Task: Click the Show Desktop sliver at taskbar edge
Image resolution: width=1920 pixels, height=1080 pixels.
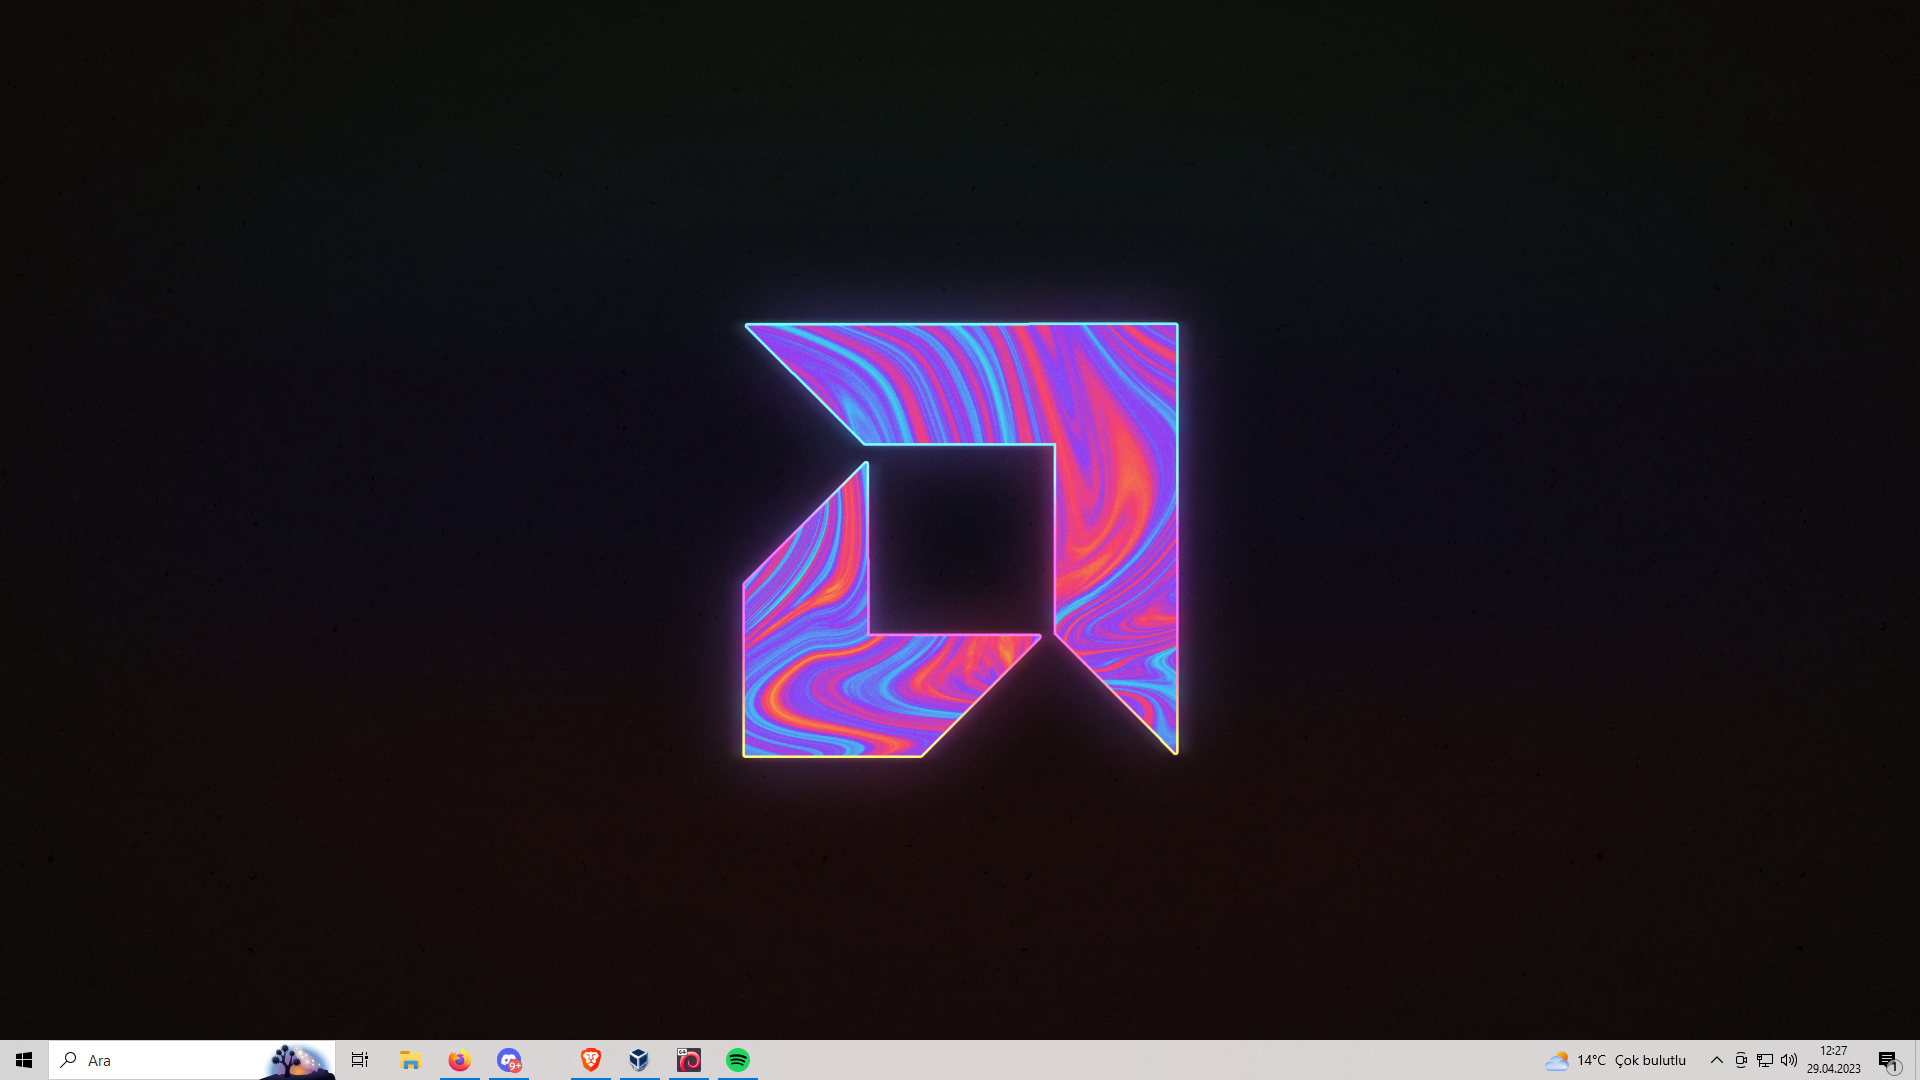Action: [x=1916, y=1060]
